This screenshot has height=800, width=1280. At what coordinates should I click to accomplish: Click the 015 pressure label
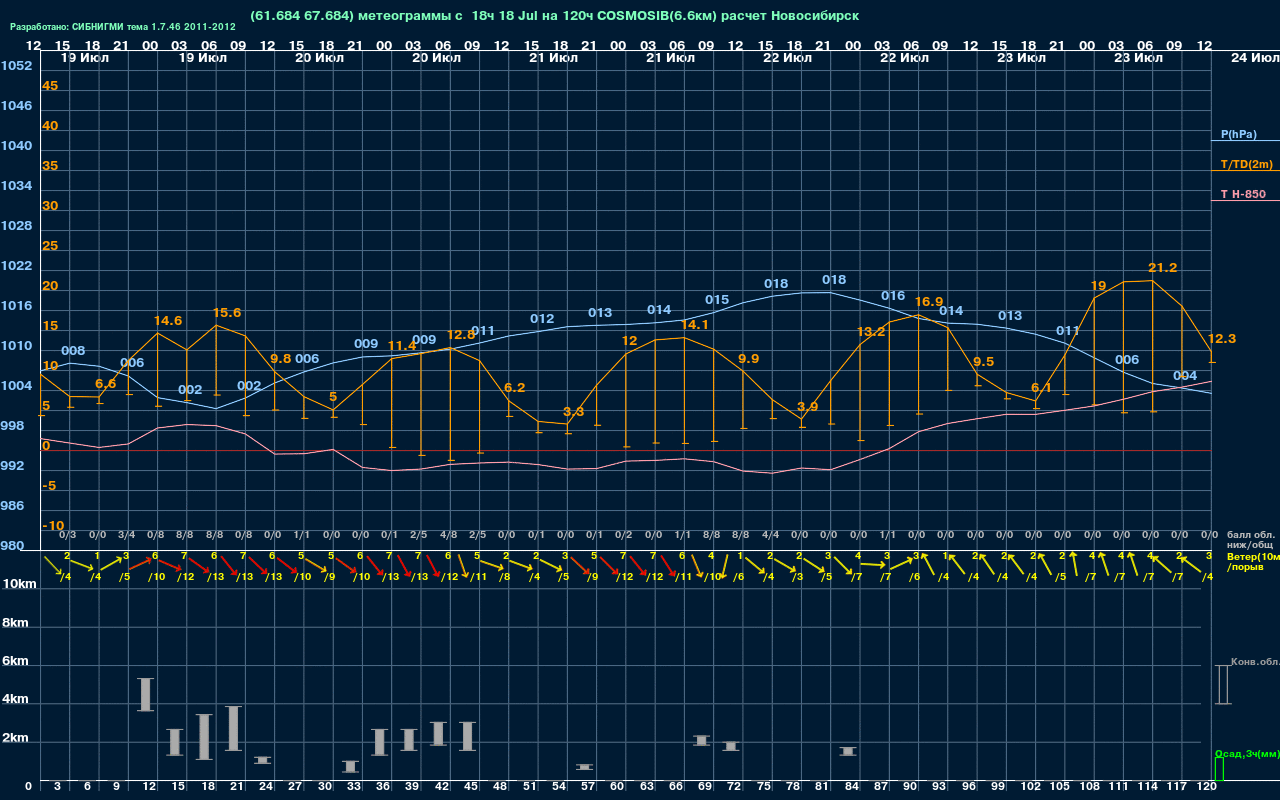tap(717, 300)
